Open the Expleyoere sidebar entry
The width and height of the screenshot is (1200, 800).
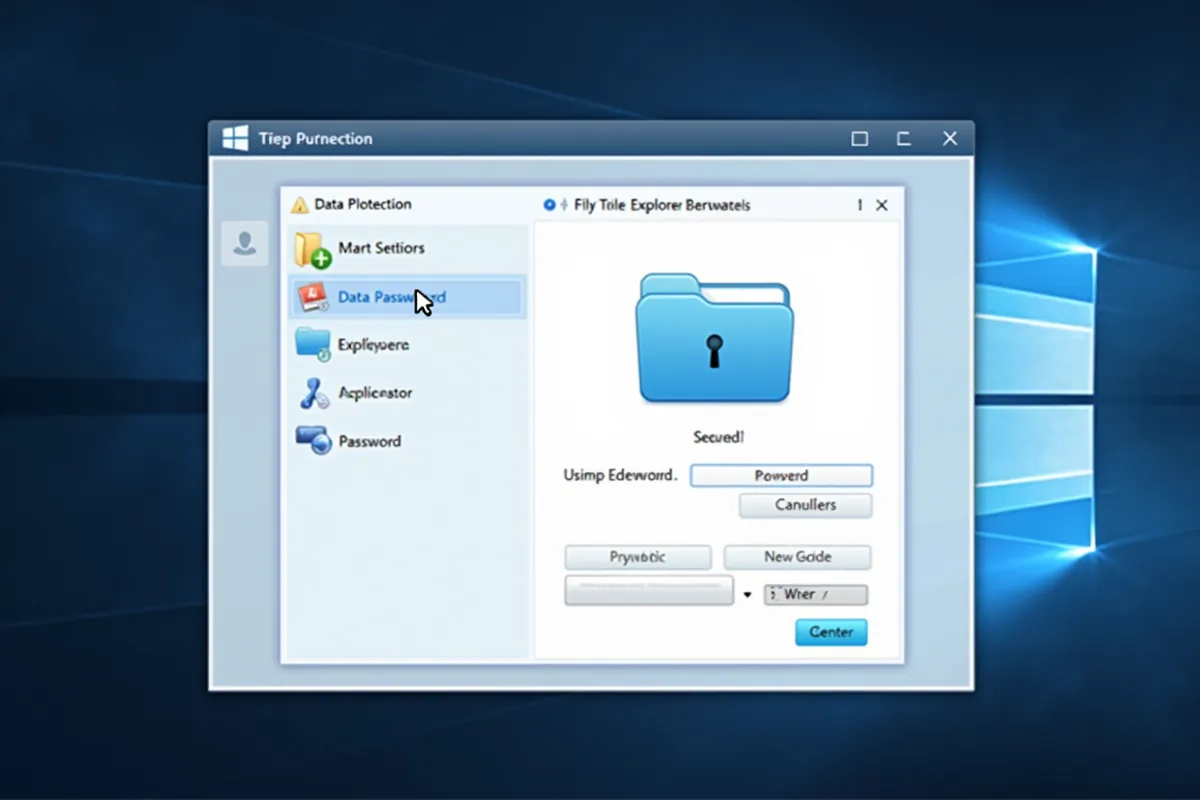click(x=373, y=345)
